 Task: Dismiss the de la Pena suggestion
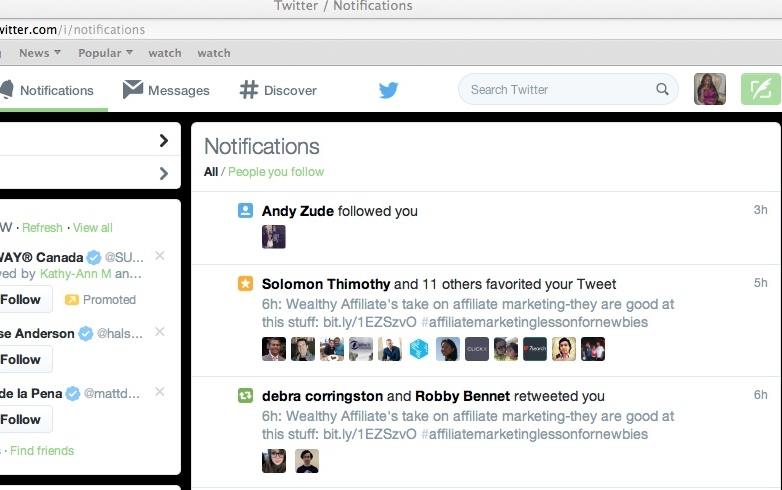click(160, 392)
